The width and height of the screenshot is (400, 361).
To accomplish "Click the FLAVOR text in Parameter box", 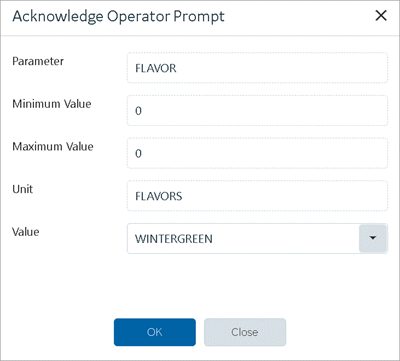I will point(156,68).
